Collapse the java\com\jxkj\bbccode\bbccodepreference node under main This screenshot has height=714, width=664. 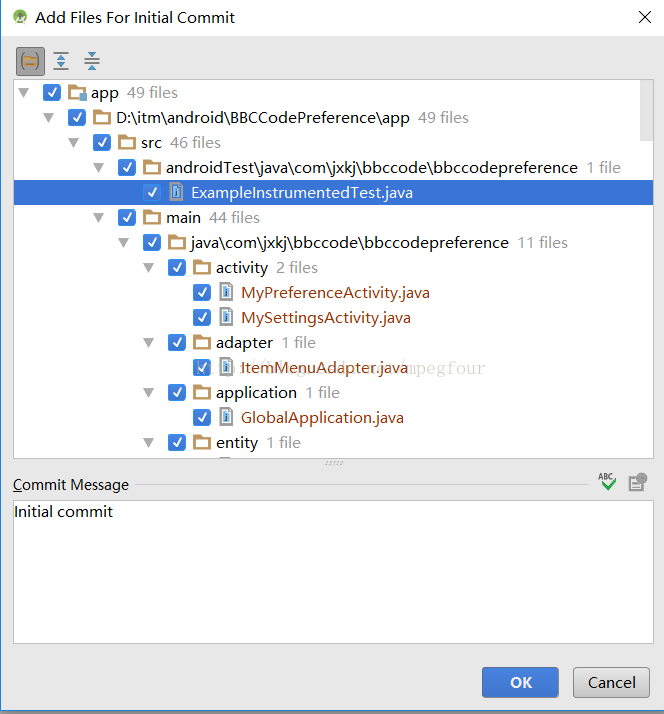[x=124, y=243]
